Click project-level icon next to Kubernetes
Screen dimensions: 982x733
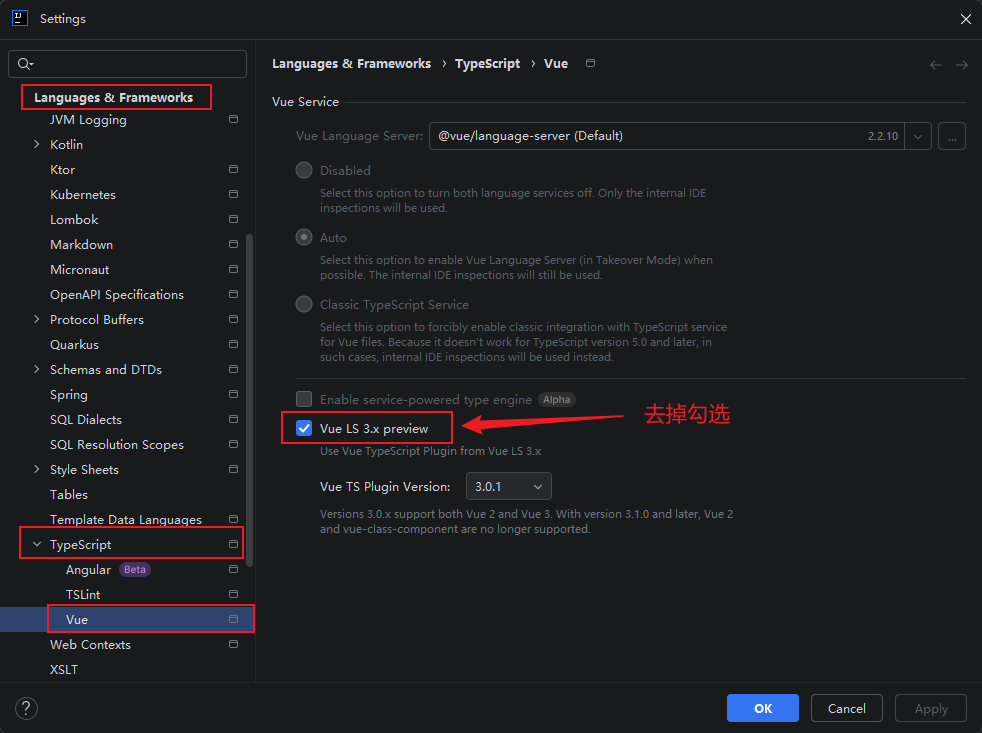[233, 194]
